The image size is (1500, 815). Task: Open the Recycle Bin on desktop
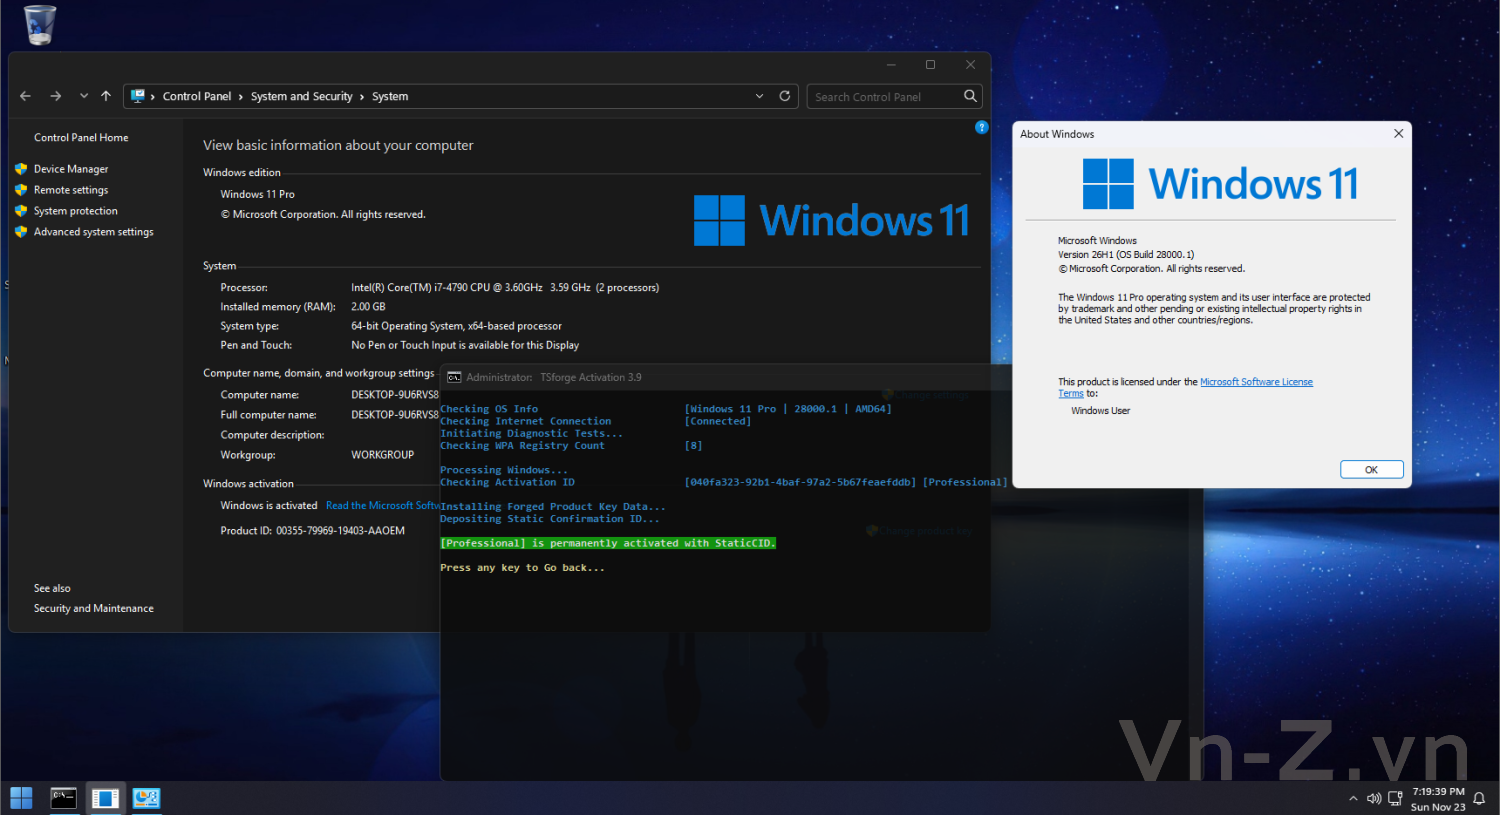[40, 25]
